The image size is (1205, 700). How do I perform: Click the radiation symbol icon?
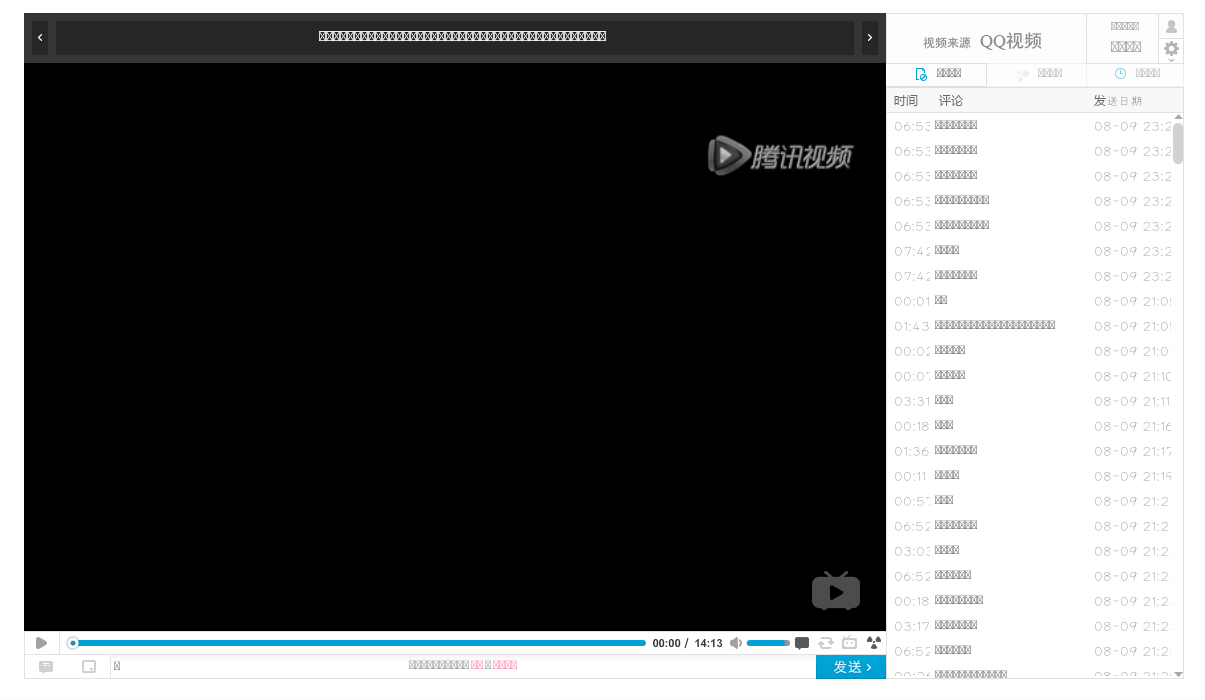tap(874, 643)
